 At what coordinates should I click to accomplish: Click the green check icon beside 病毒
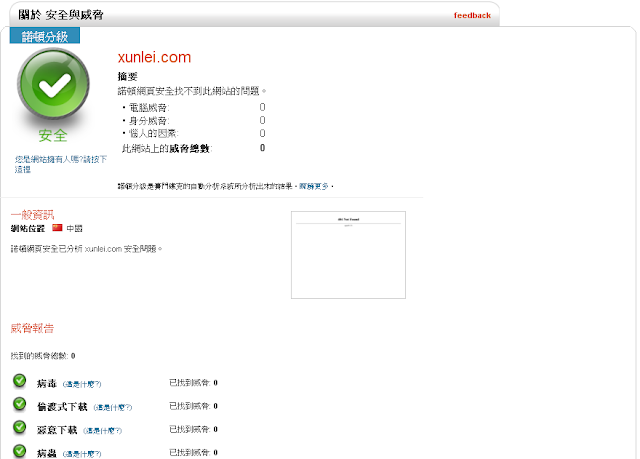[19, 381]
